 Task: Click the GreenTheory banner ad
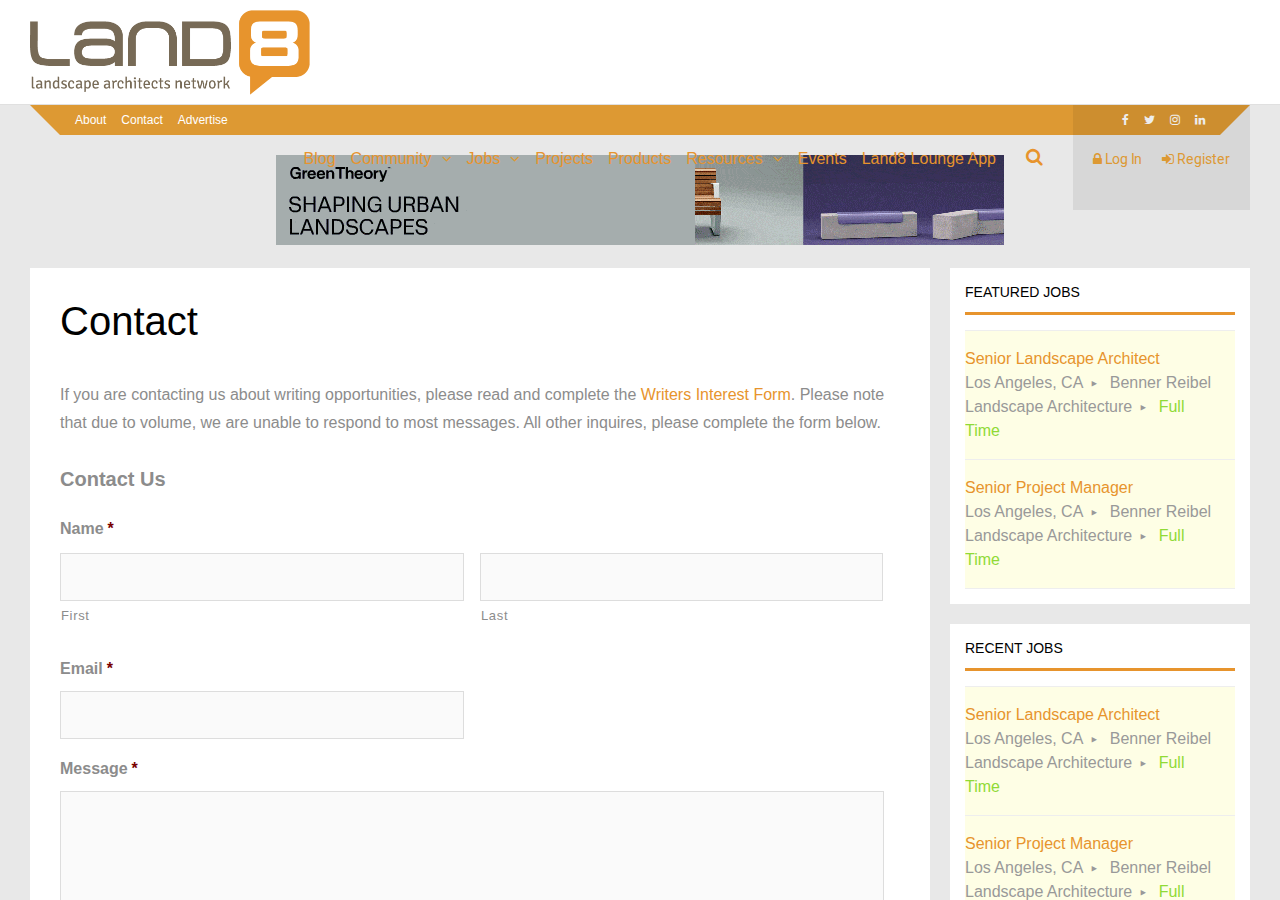pos(640,200)
